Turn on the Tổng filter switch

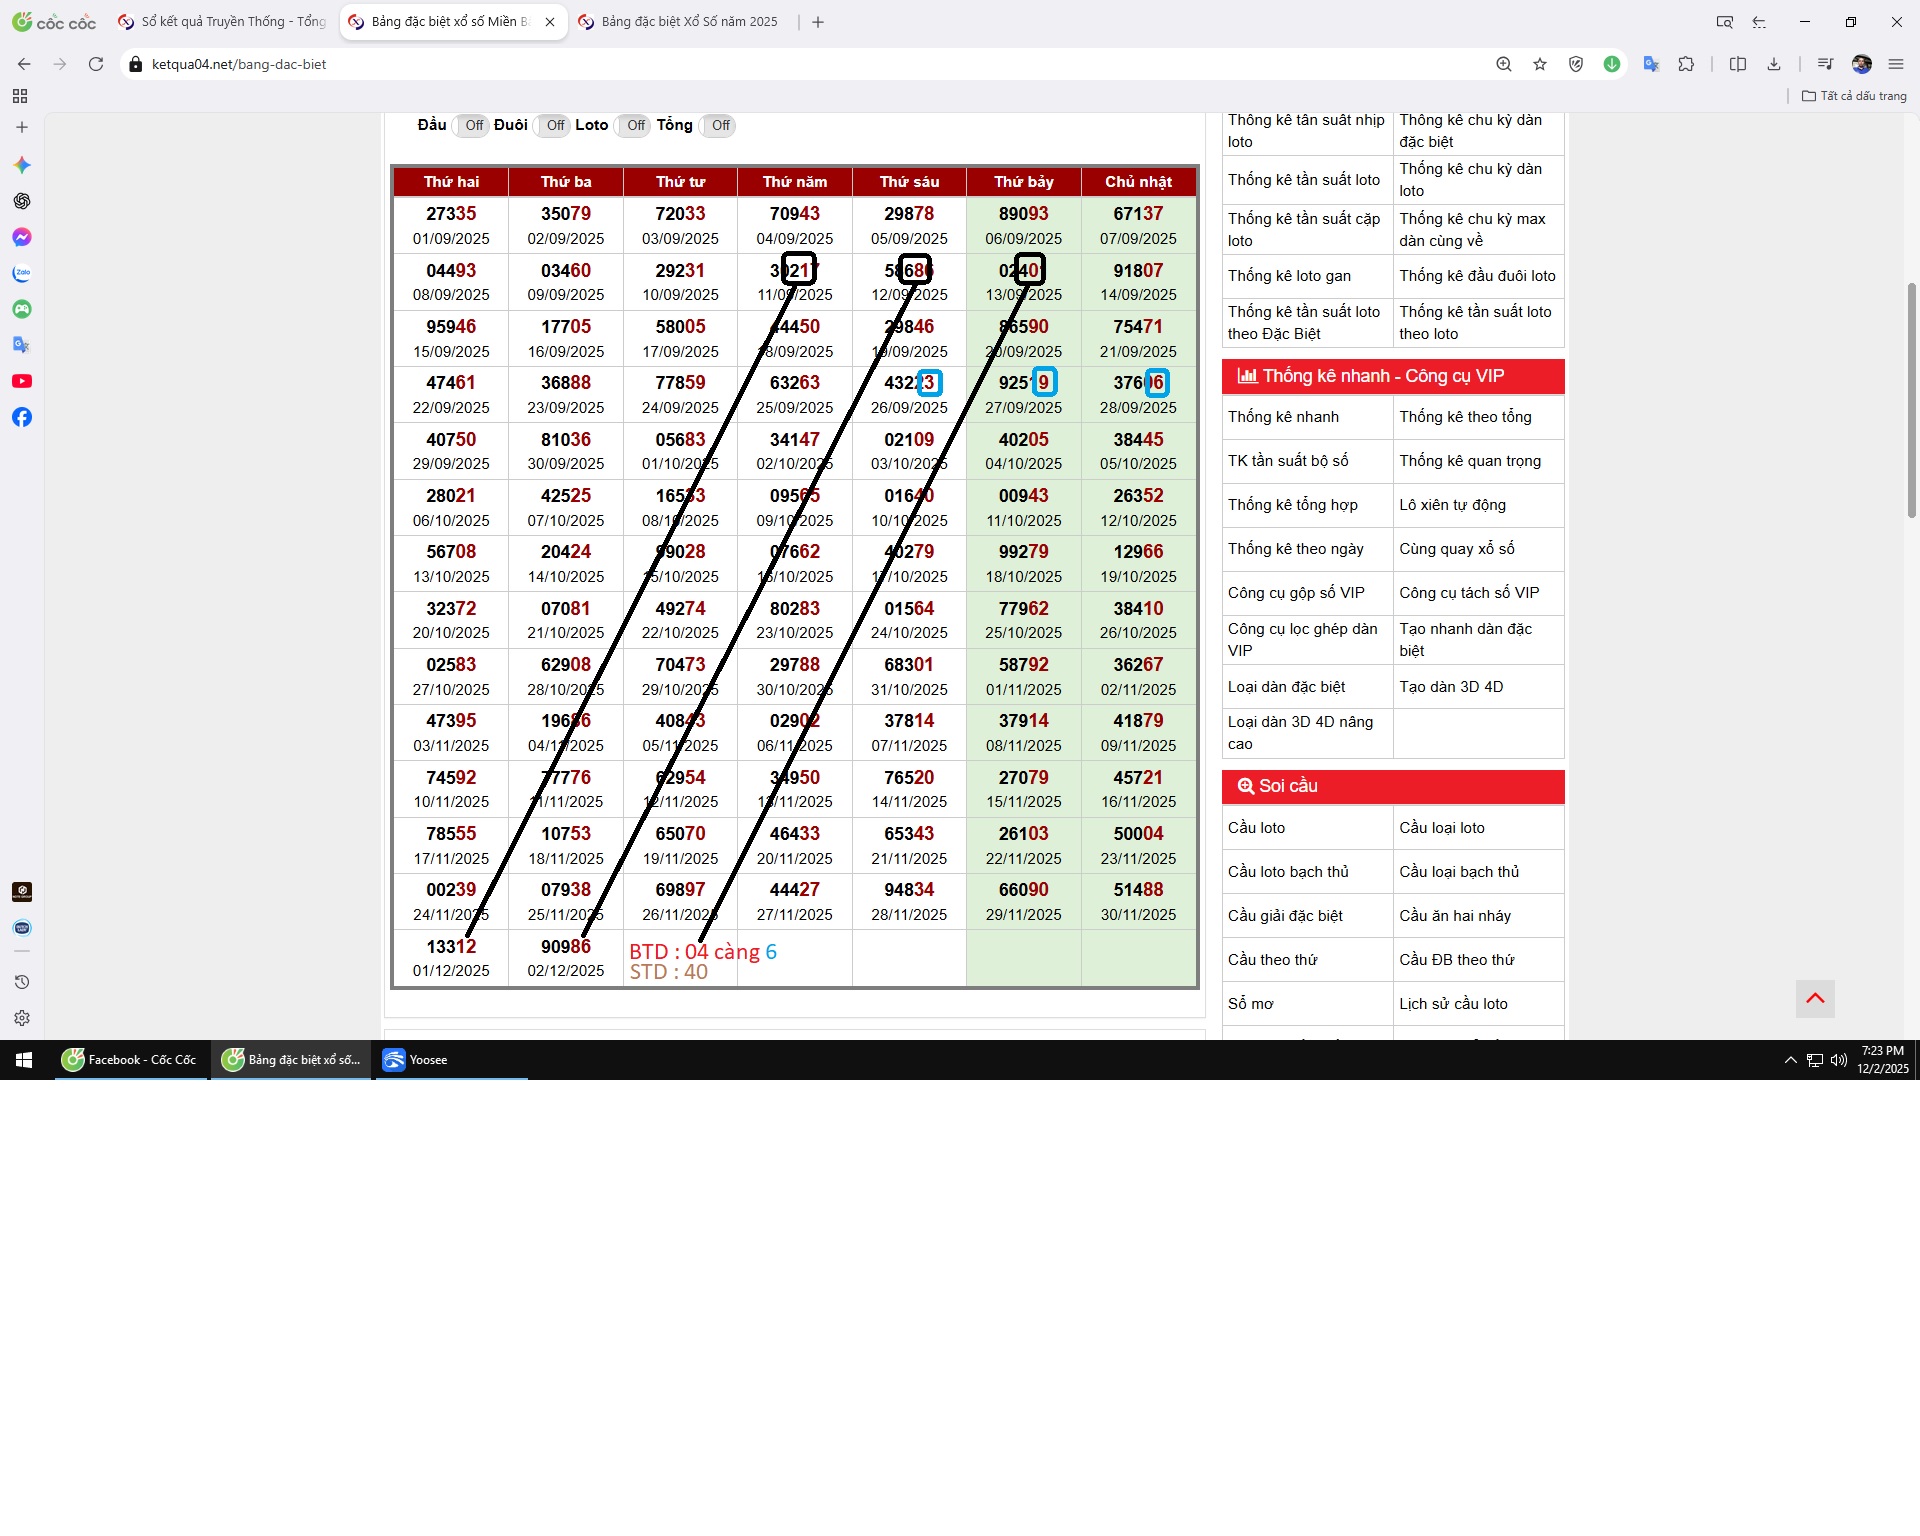click(719, 126)
